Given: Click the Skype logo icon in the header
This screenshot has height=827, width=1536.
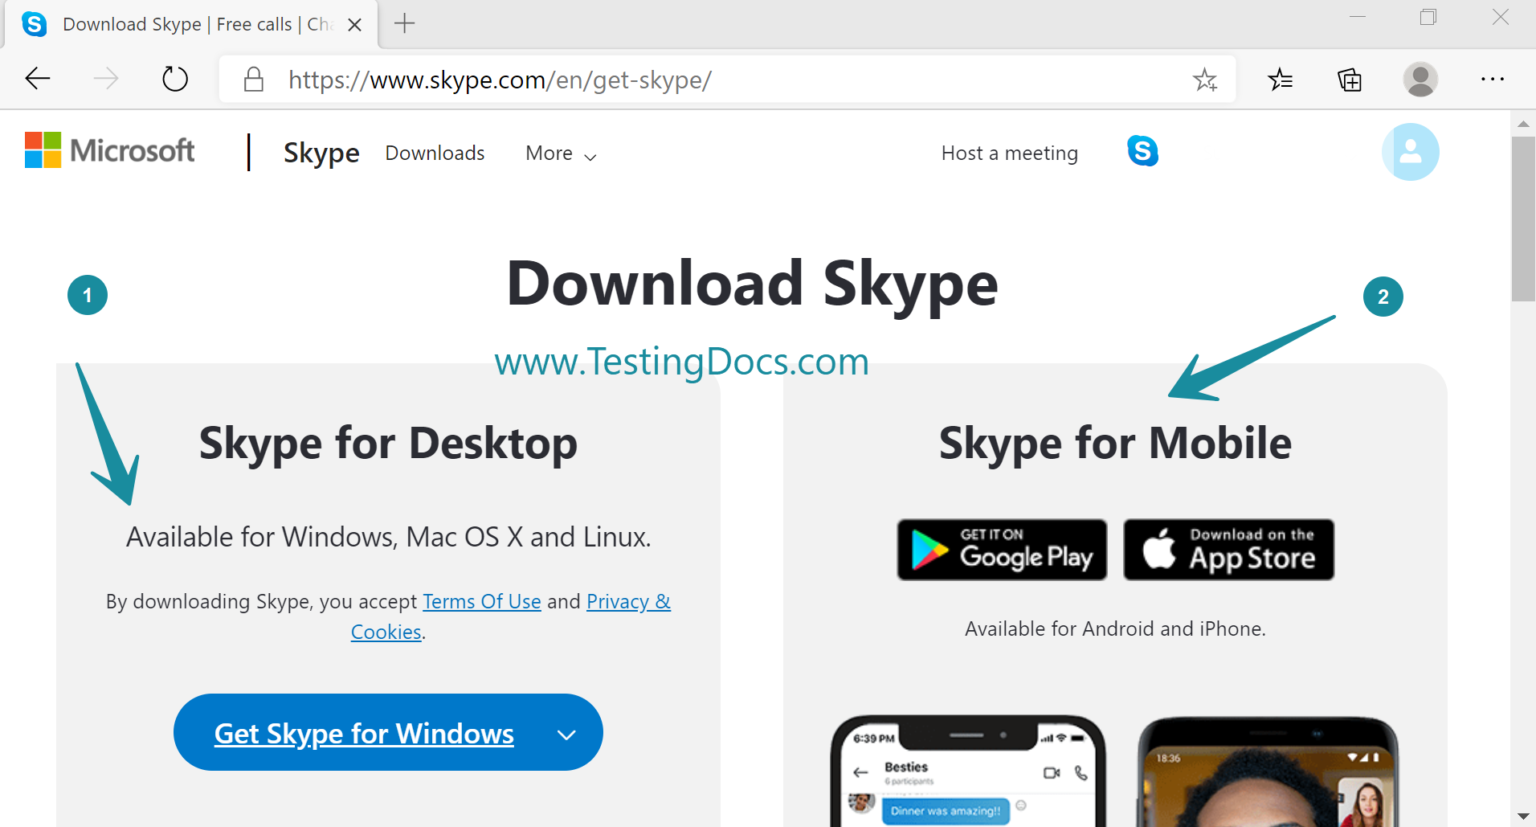Looking at the screenshot, I should tap(1143, 151).
